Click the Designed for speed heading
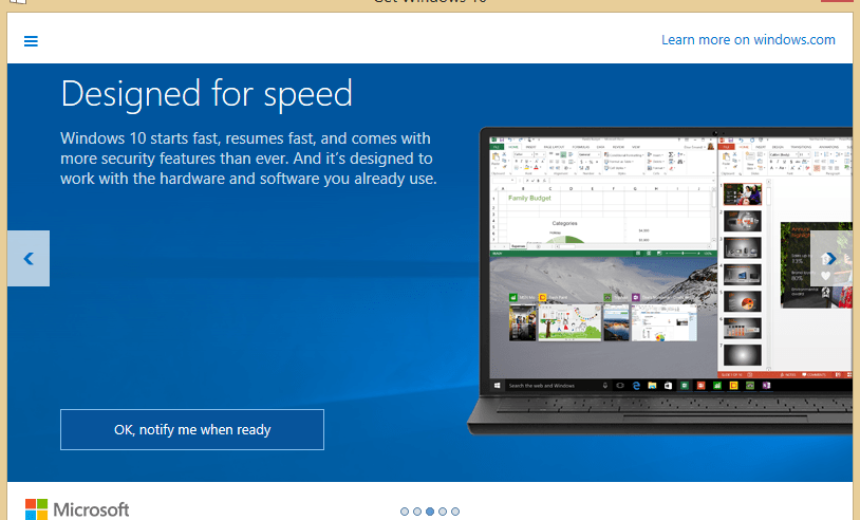860x520 pixels. [206, 94]
